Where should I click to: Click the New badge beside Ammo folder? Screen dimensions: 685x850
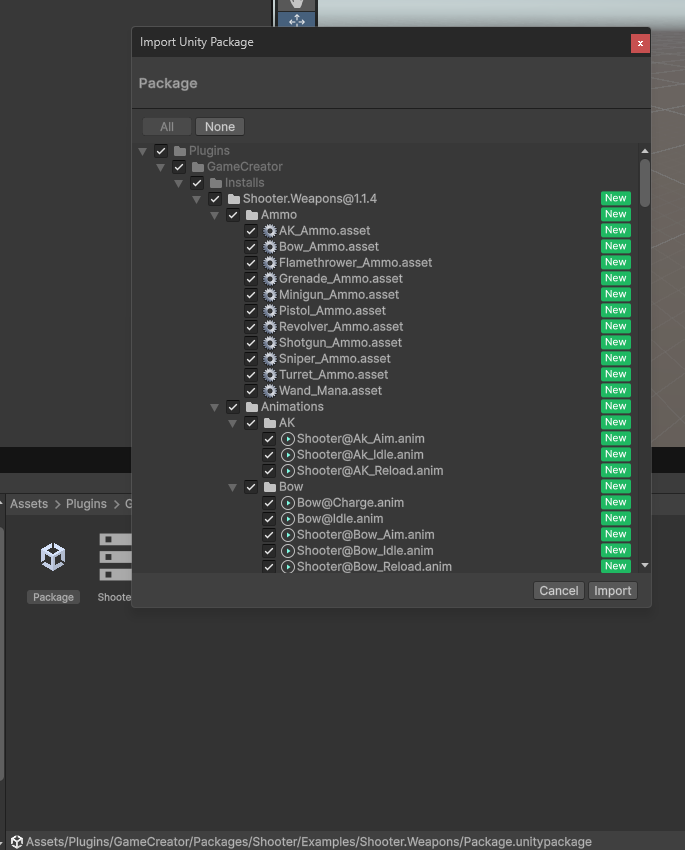[616, 214]
